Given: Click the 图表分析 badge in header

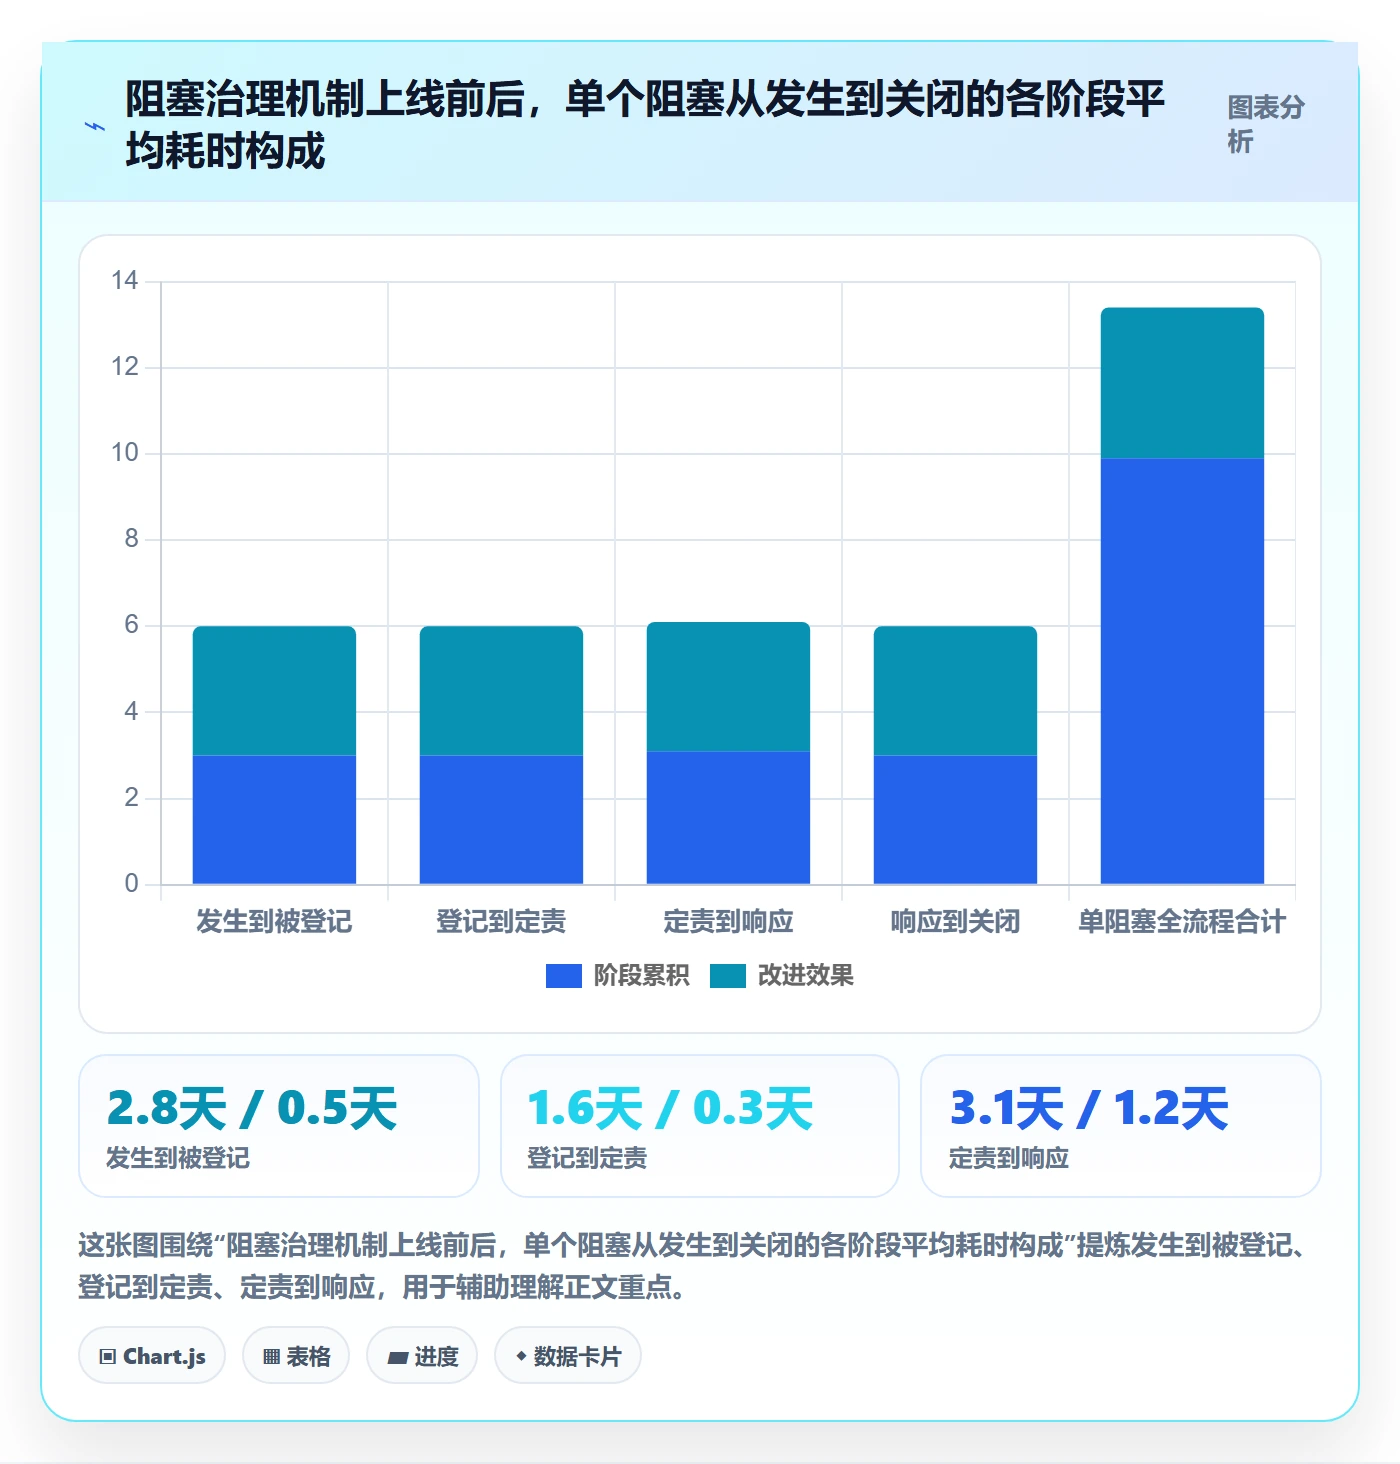Looking at the screenshot, I should click(1266, 124).
